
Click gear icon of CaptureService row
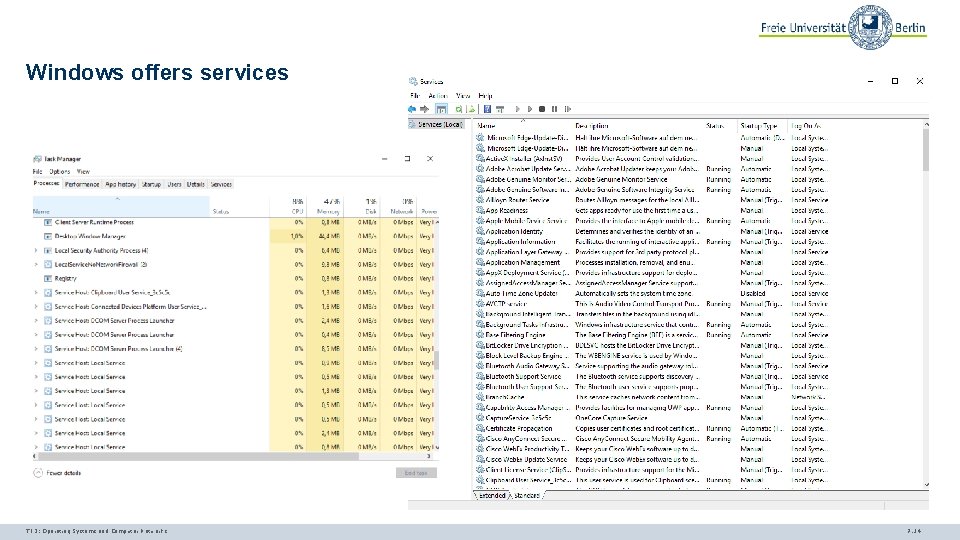(481, 418)
